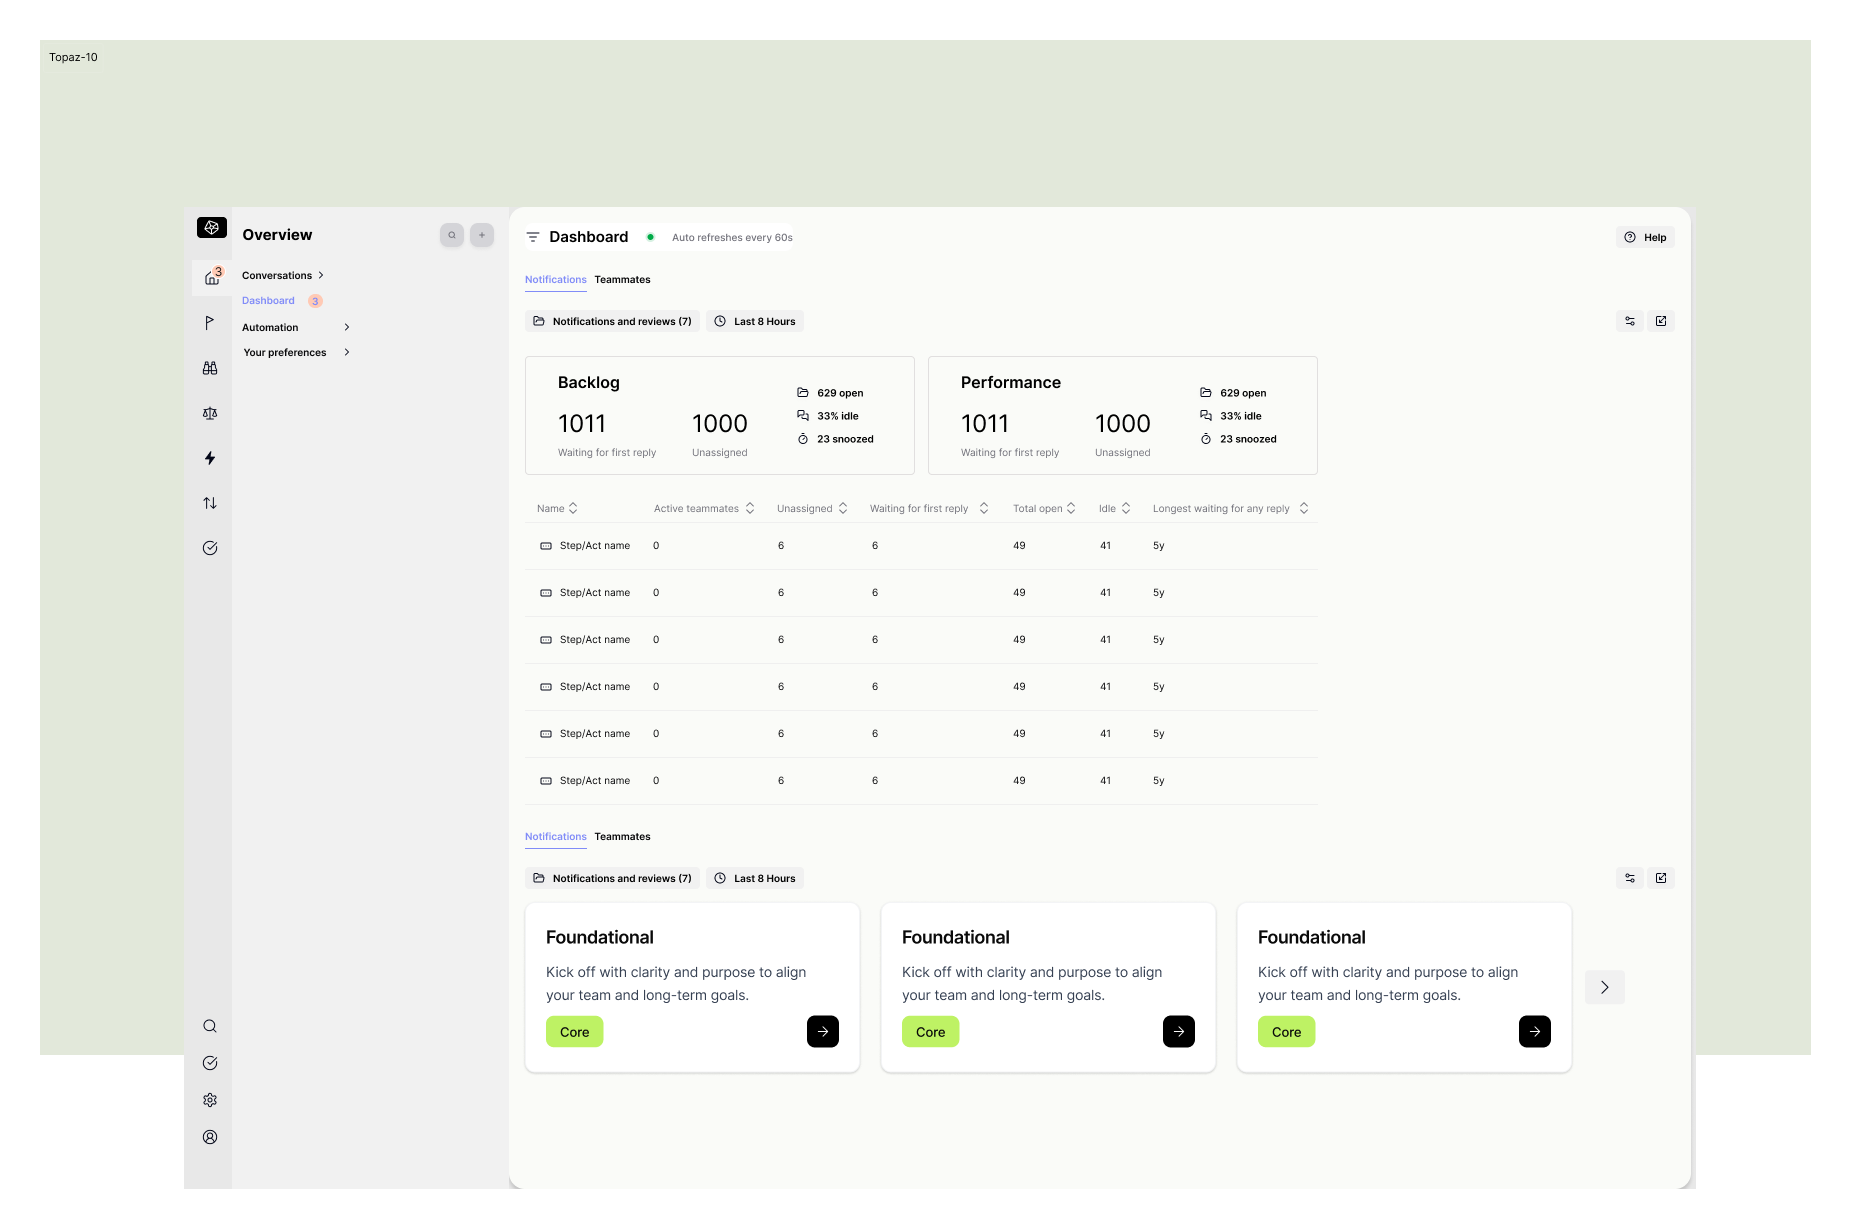
Task: Click the Core tag on first card
Action: (574, 1032)
